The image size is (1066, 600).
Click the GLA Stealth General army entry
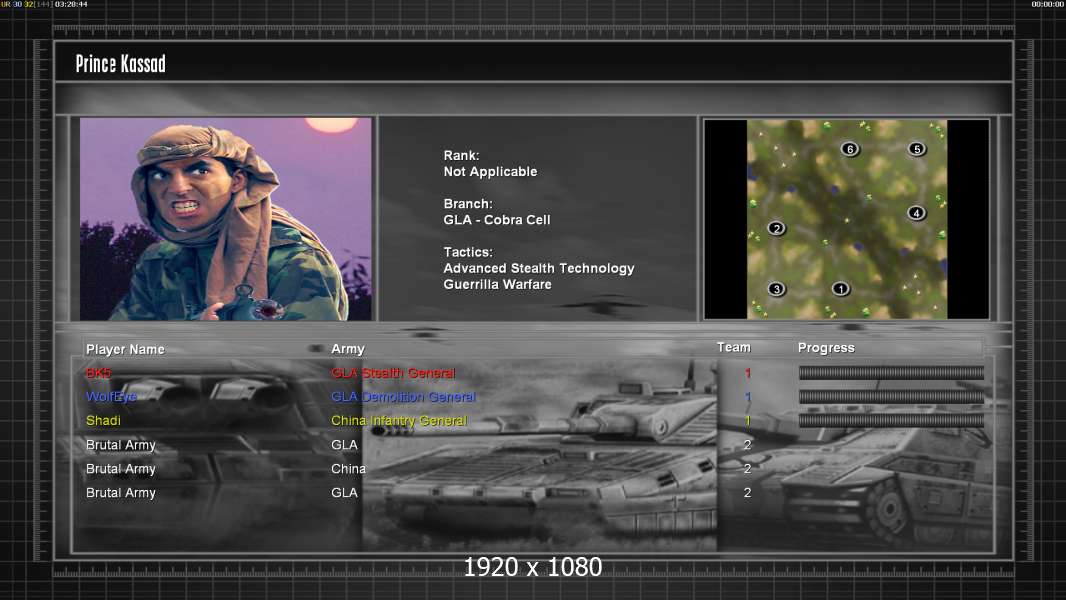click(x=393, y=373)
